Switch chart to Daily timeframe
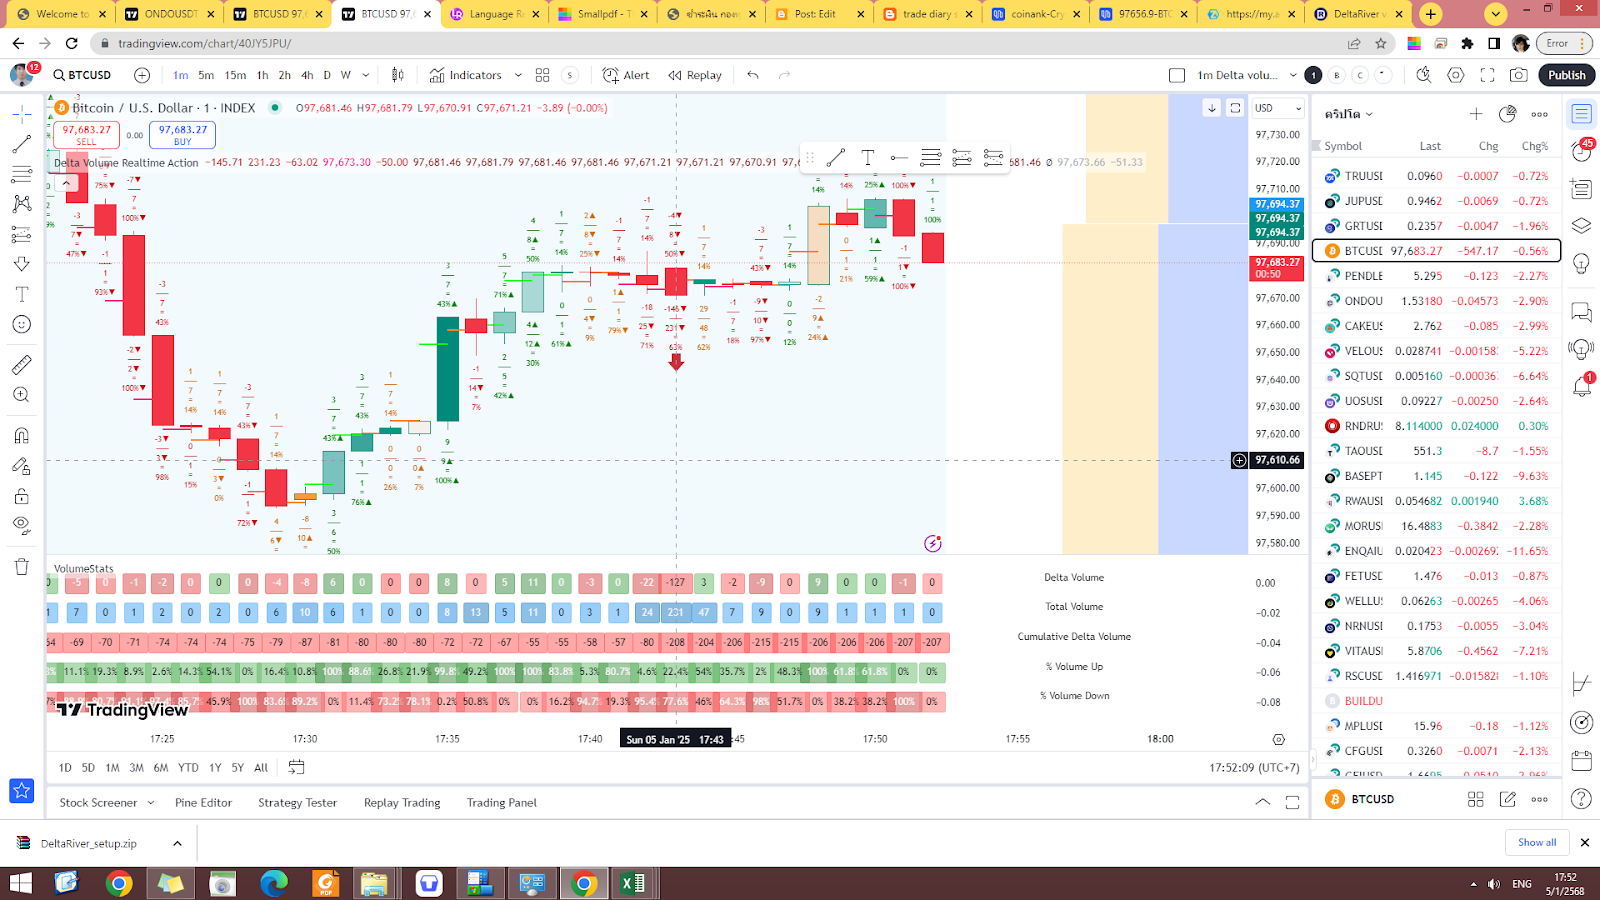This screenshot has height=900, width=1600. click(327, 75)
